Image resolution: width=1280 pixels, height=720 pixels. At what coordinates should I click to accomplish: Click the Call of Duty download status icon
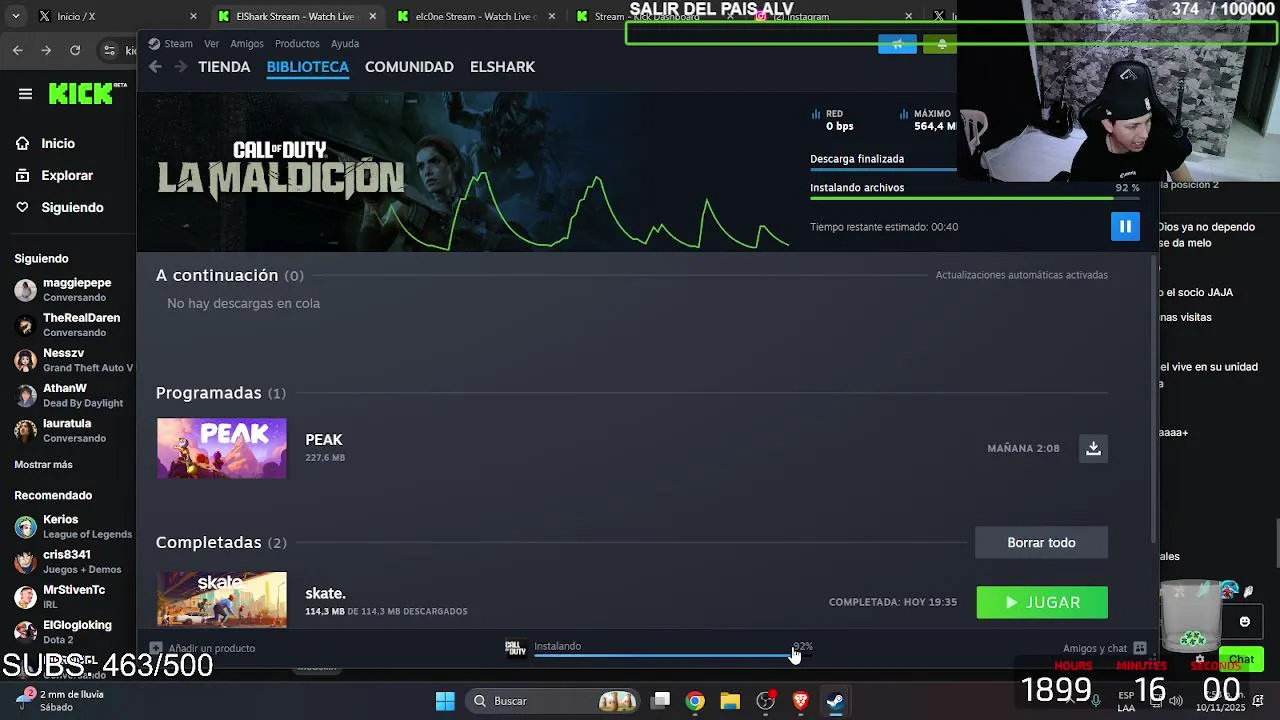click(515, 649)
